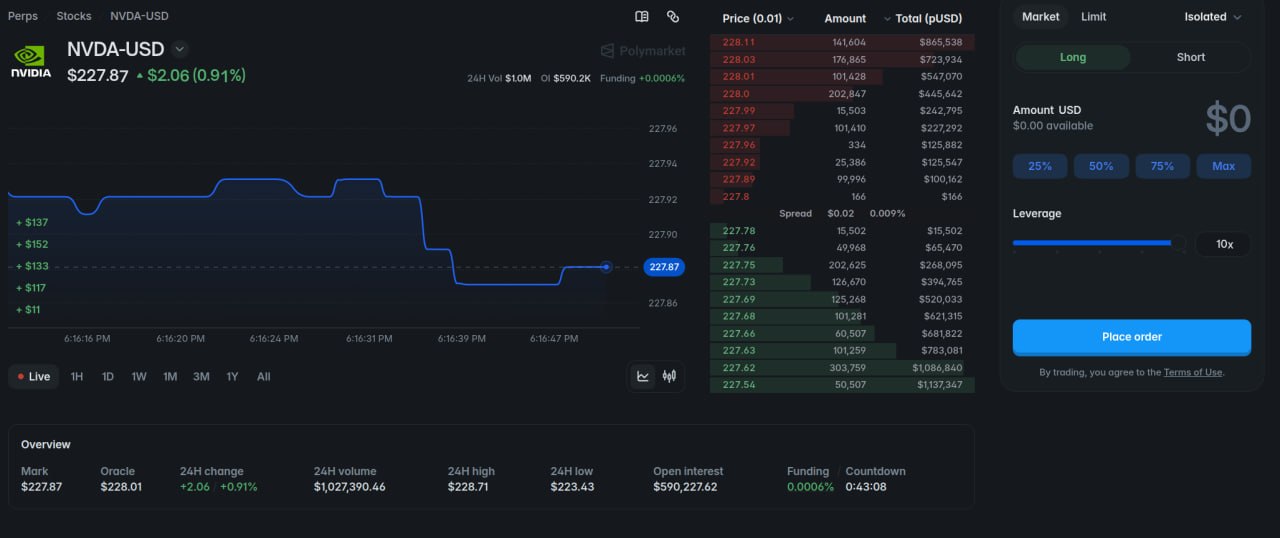Switch to the line chart view
This screenshot has width=1280, height=538.
click(642, 376)
